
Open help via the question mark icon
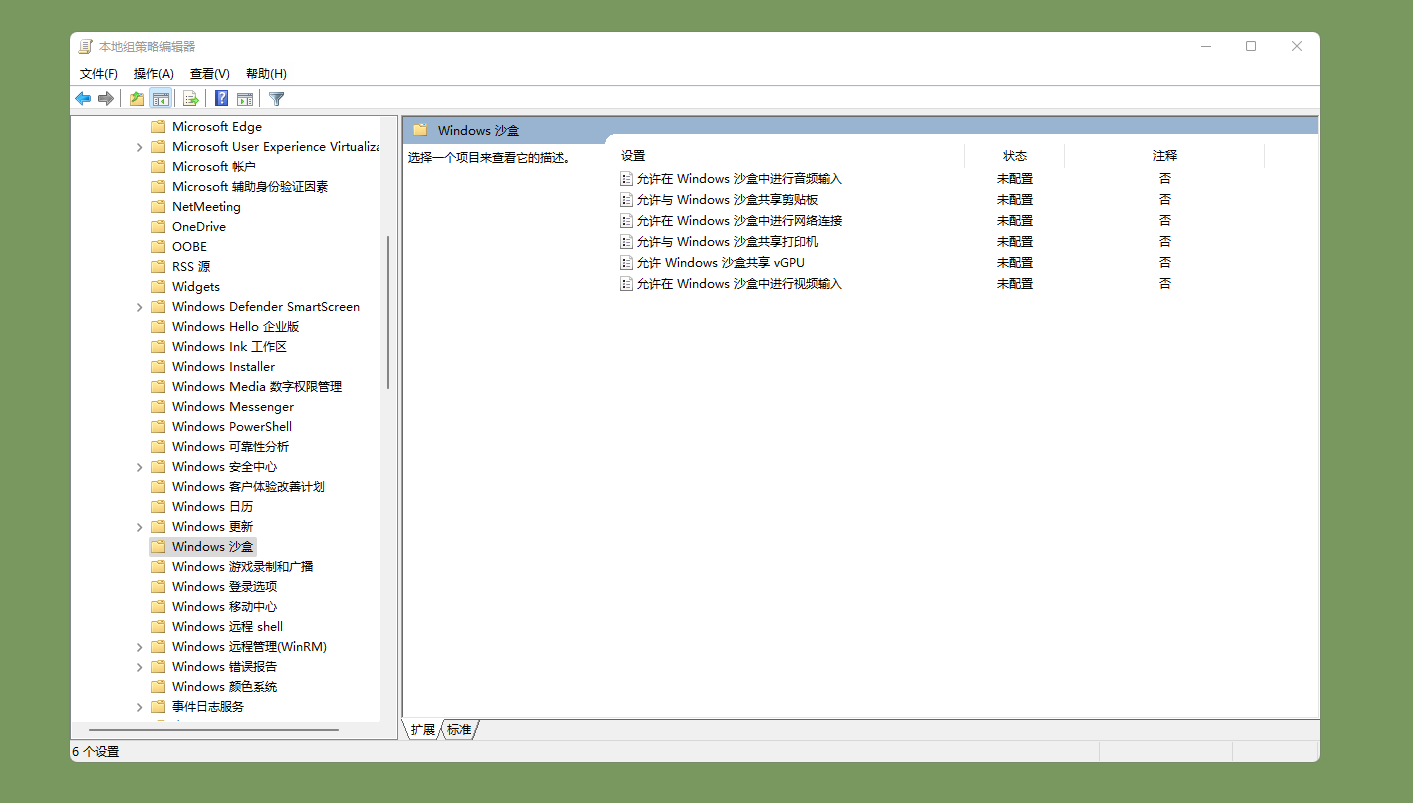222,98
